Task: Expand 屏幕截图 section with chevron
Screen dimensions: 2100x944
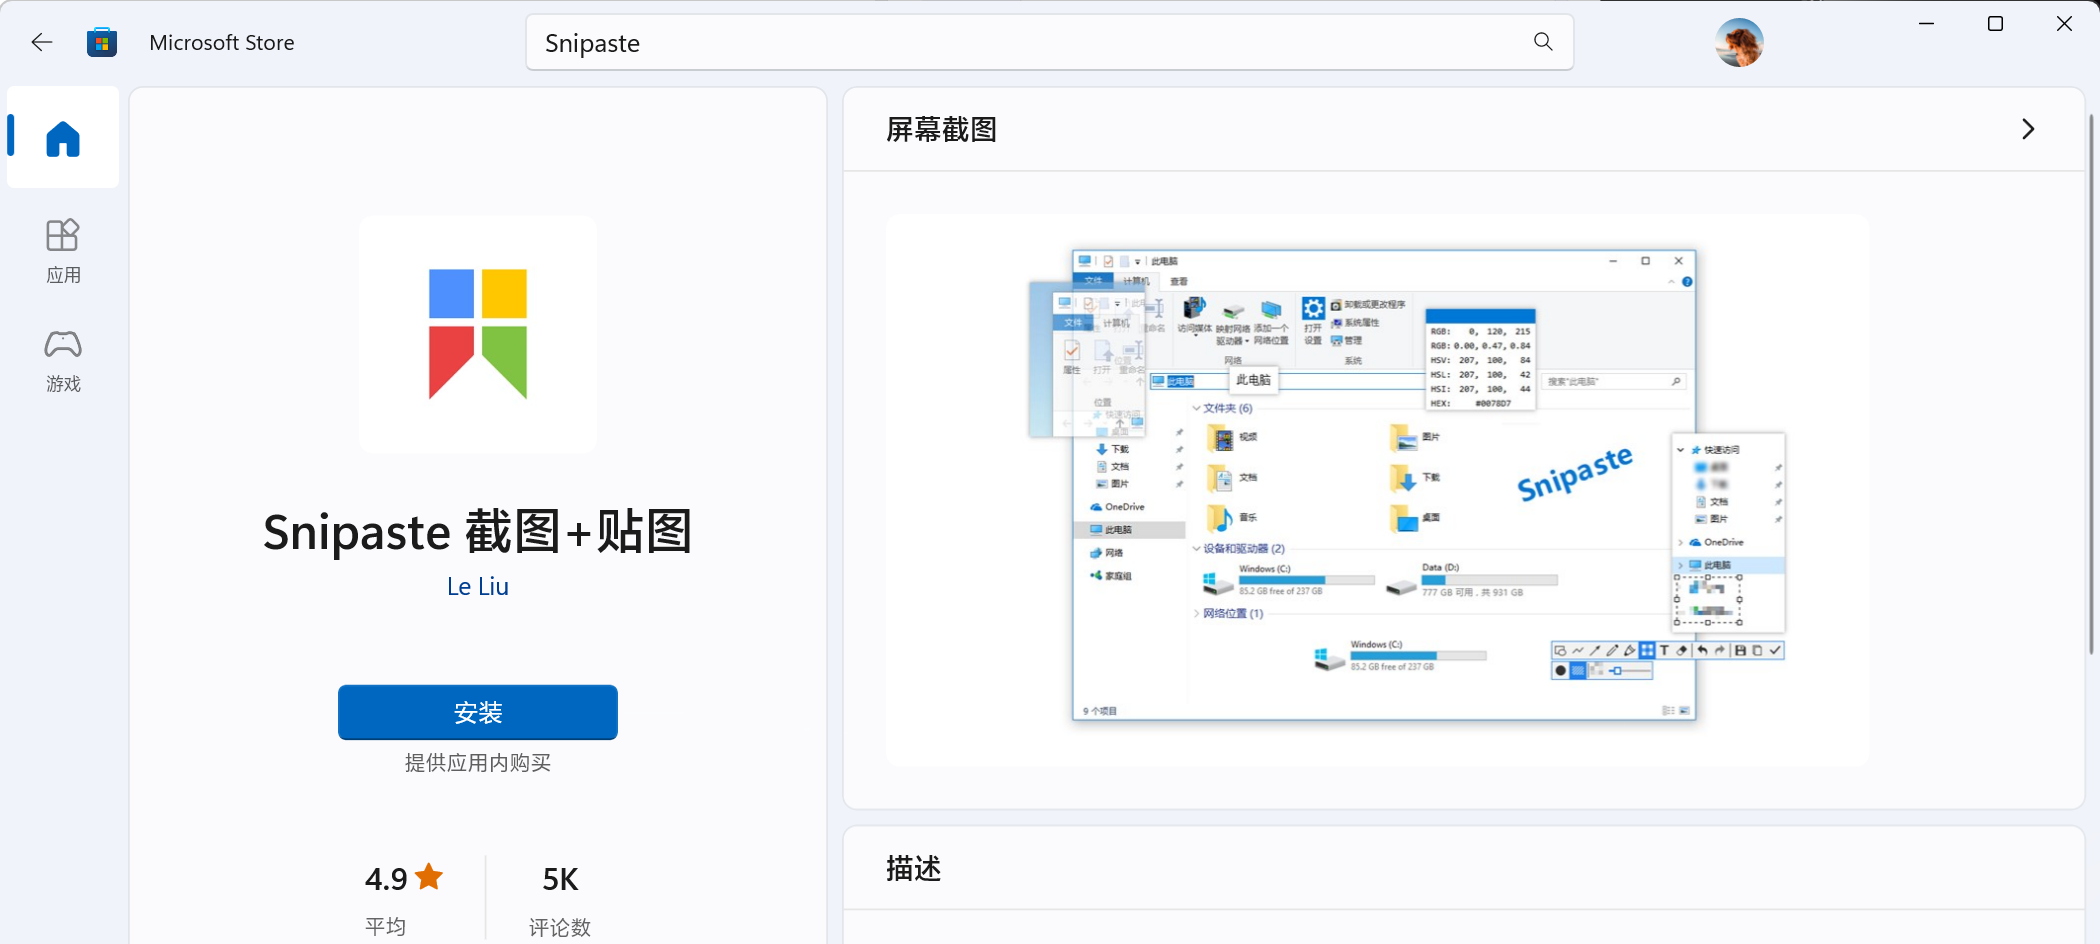Action: click(x=2028, y=129)
